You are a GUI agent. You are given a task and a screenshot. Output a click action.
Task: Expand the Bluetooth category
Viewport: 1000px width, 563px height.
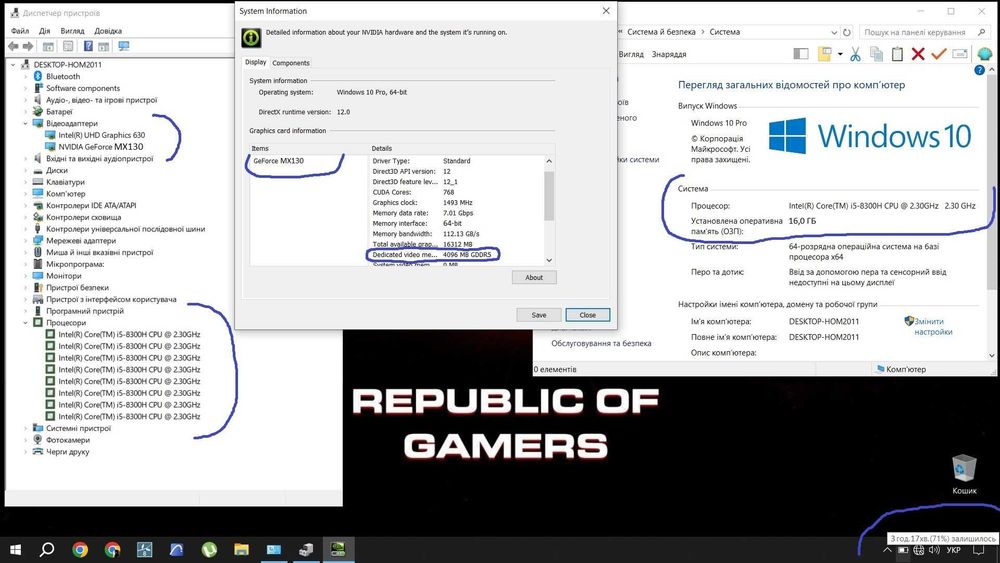[26, 77]
